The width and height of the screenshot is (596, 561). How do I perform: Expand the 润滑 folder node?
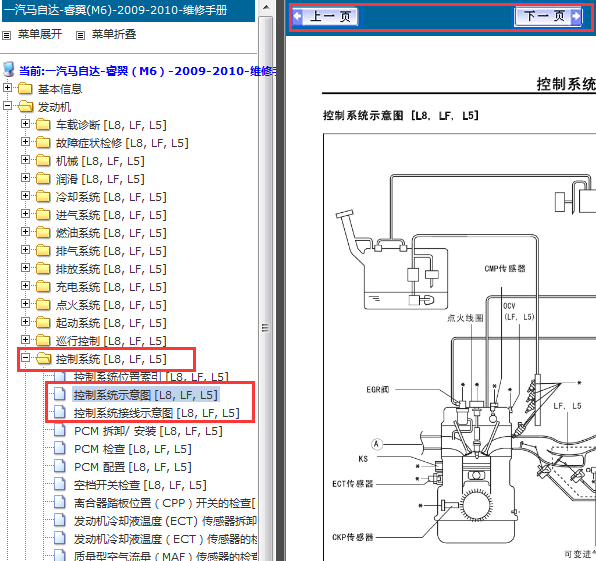click(x=25, y=177)
